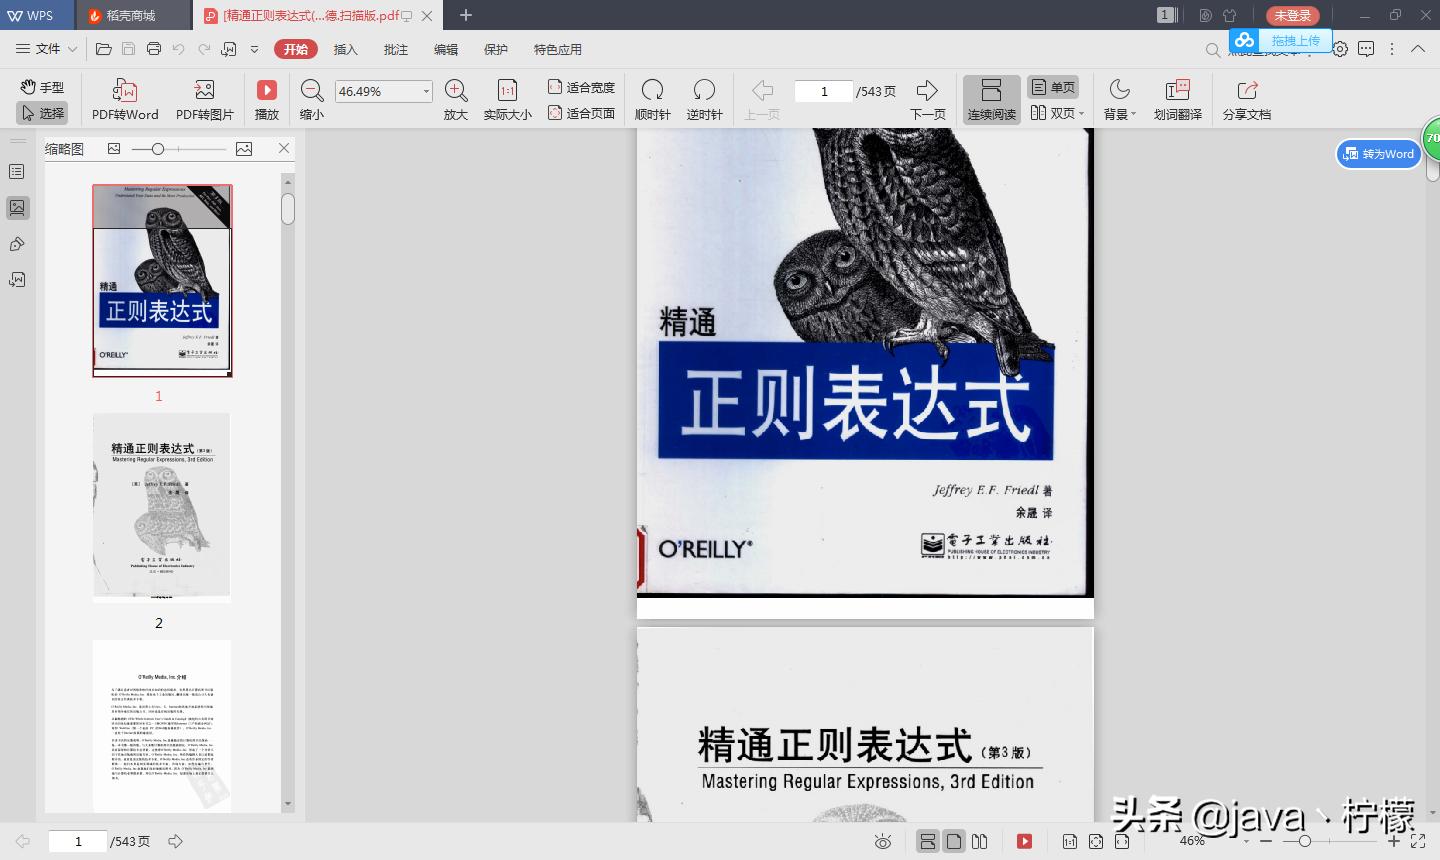Screen dimensions: 1440x860
Task: Open the zoom percentage dropdown
Action: (426, 91)
